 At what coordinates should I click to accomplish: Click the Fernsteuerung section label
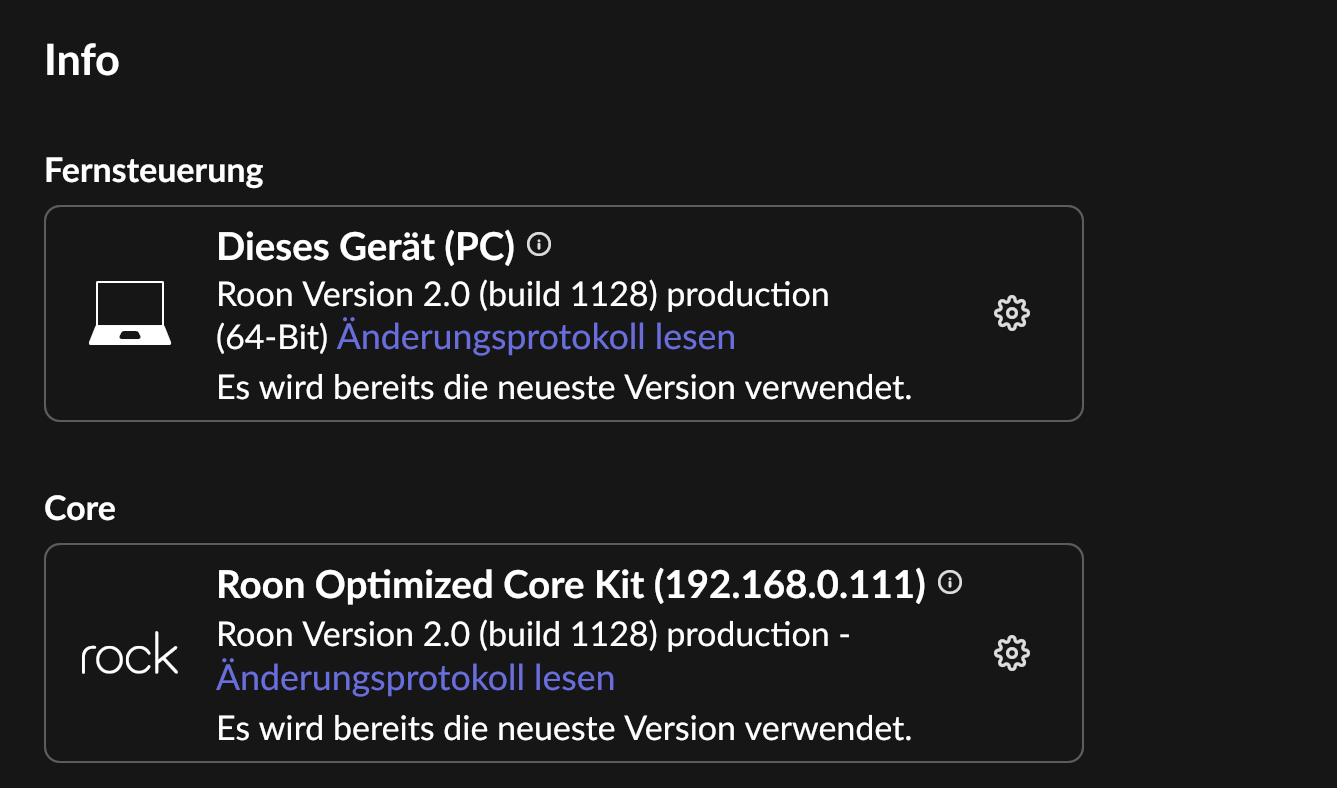coord(154,170)
